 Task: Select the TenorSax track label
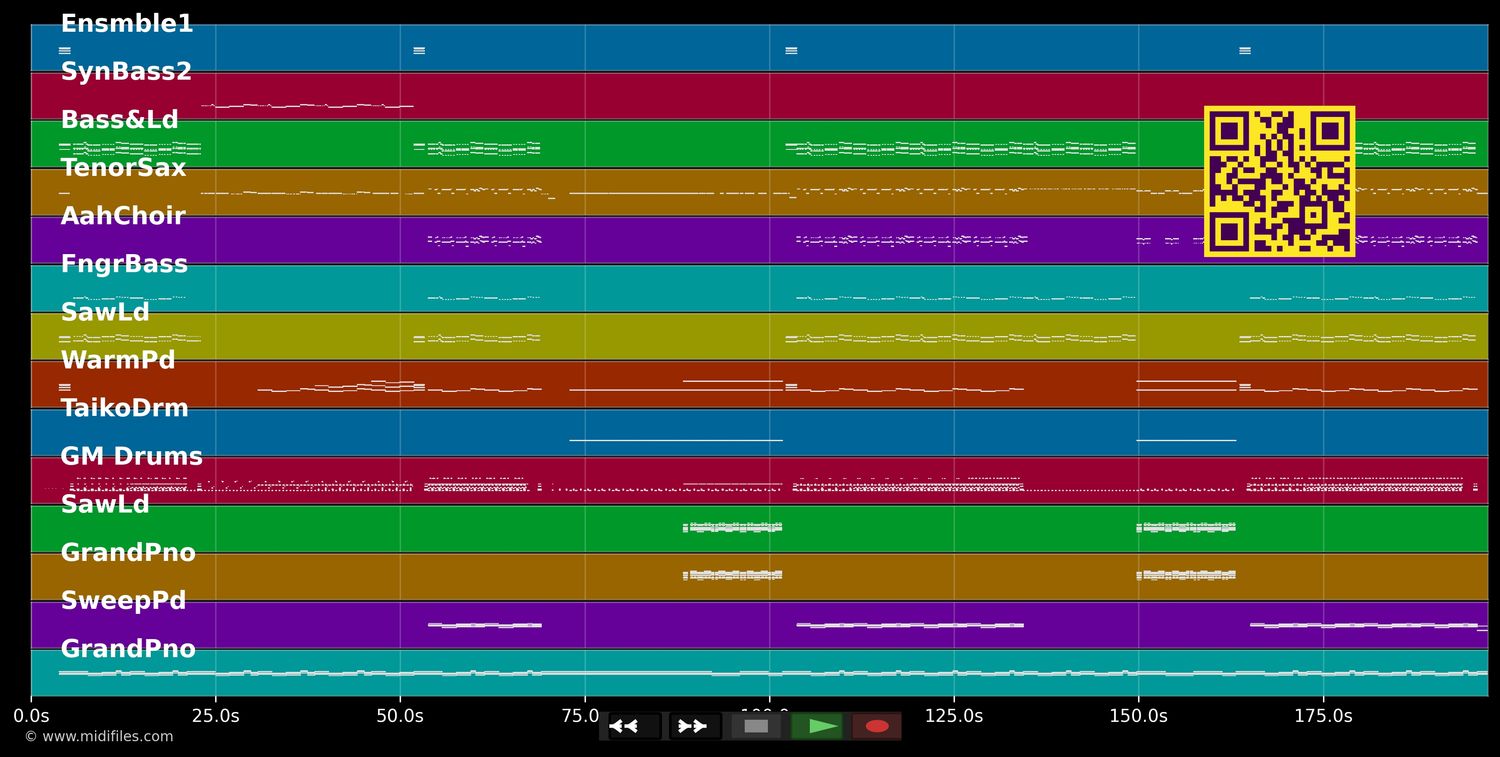click(x=123, y=168)
